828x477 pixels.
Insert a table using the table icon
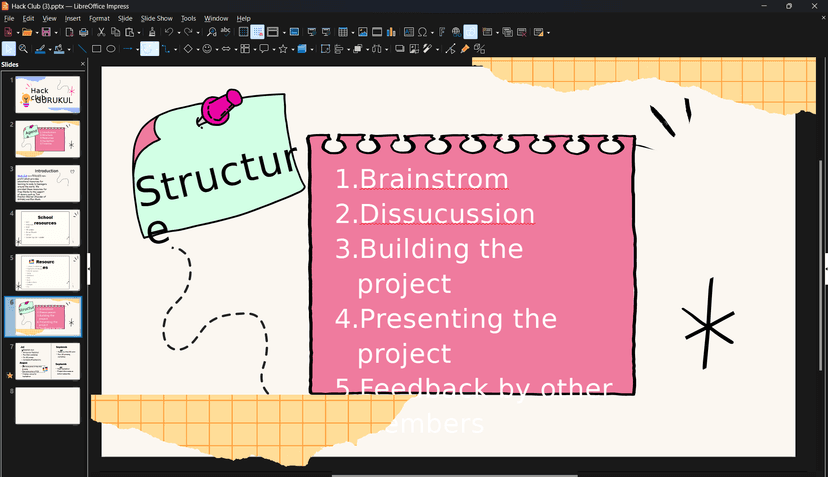[x=343, y=32]
